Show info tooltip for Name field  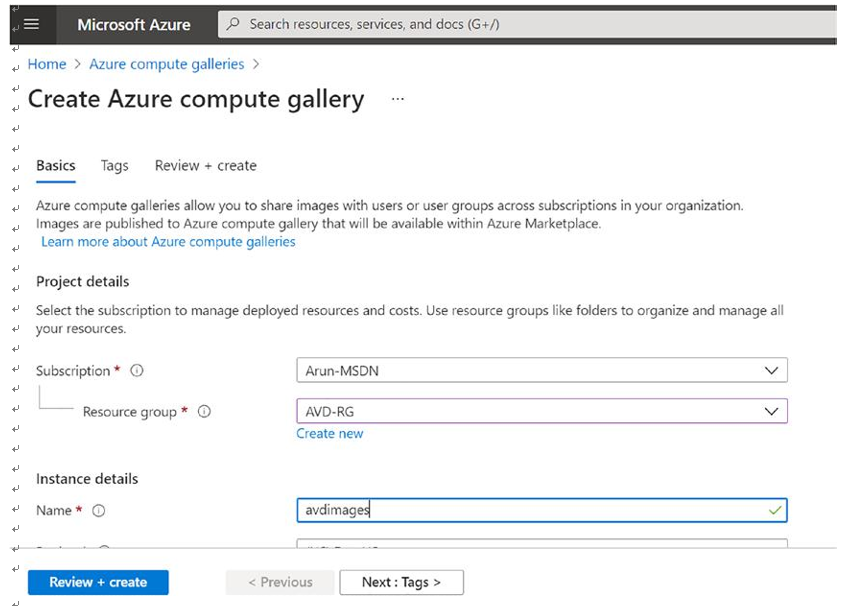point(99,510)
